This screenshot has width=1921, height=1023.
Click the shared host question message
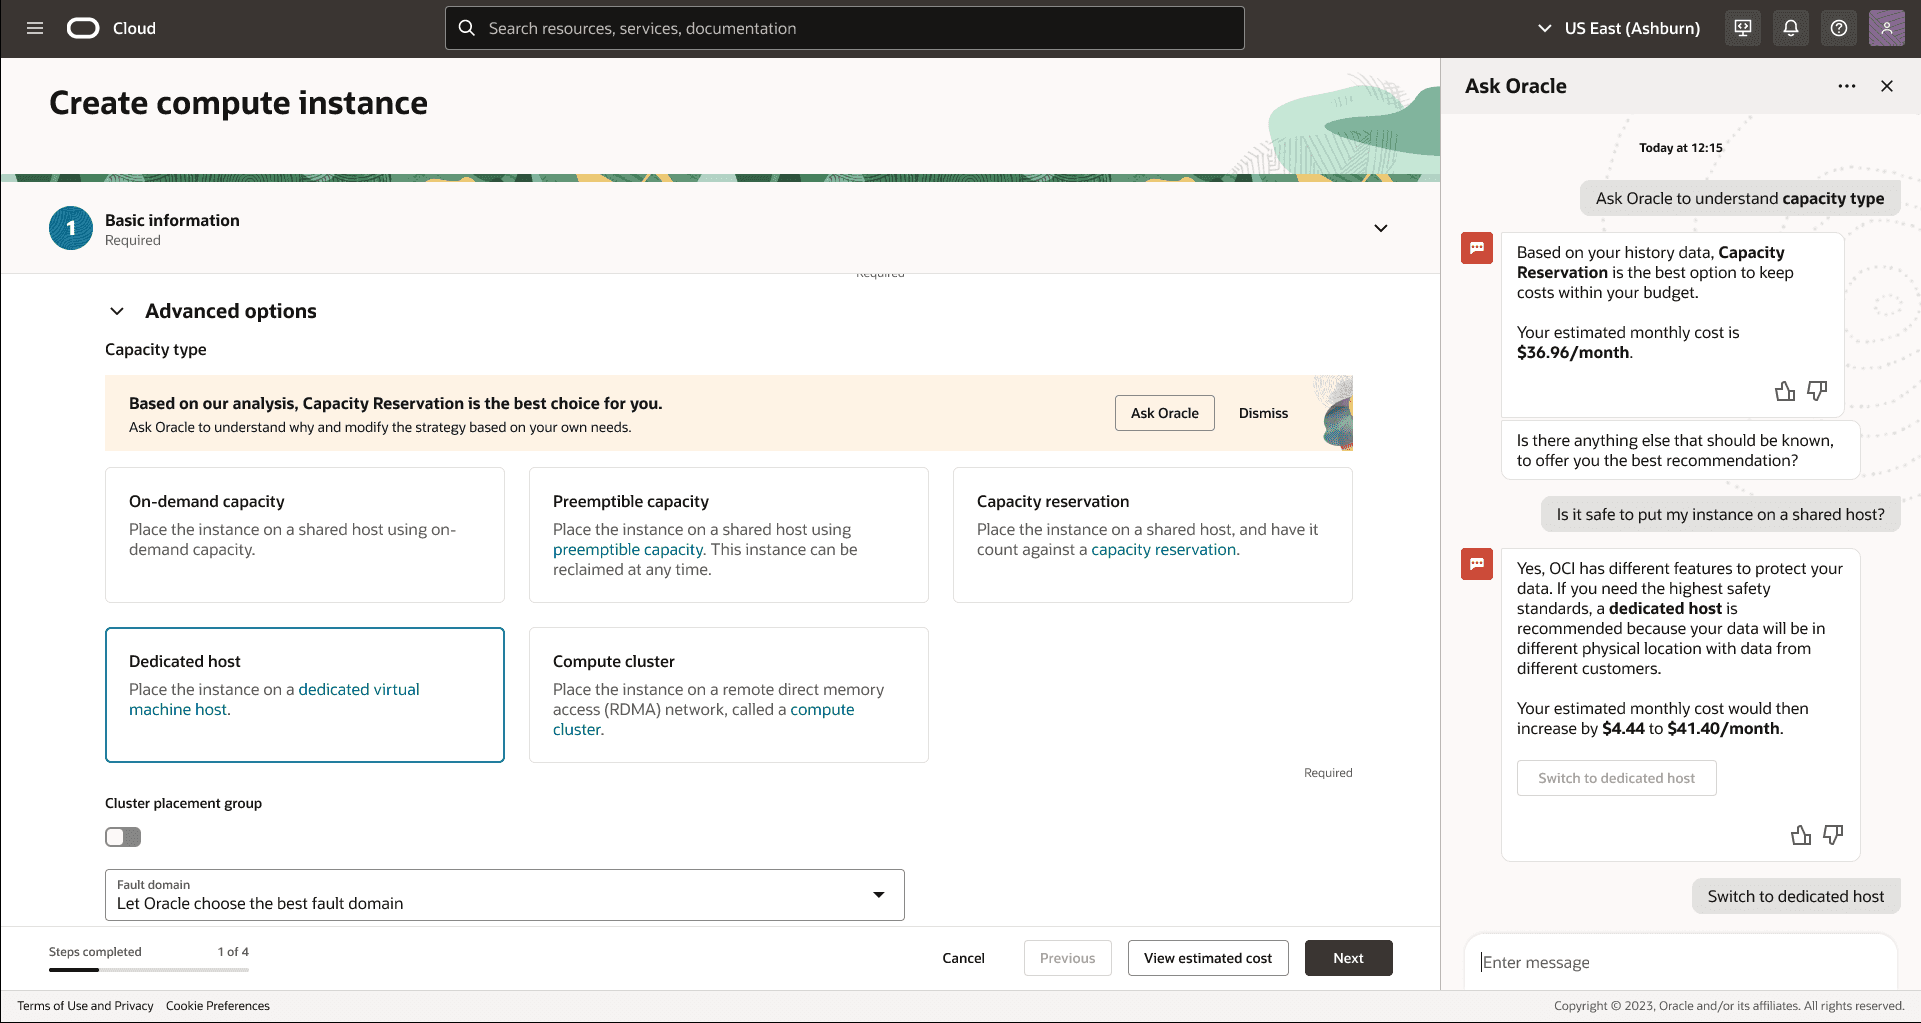click(x=1720, y=514)
